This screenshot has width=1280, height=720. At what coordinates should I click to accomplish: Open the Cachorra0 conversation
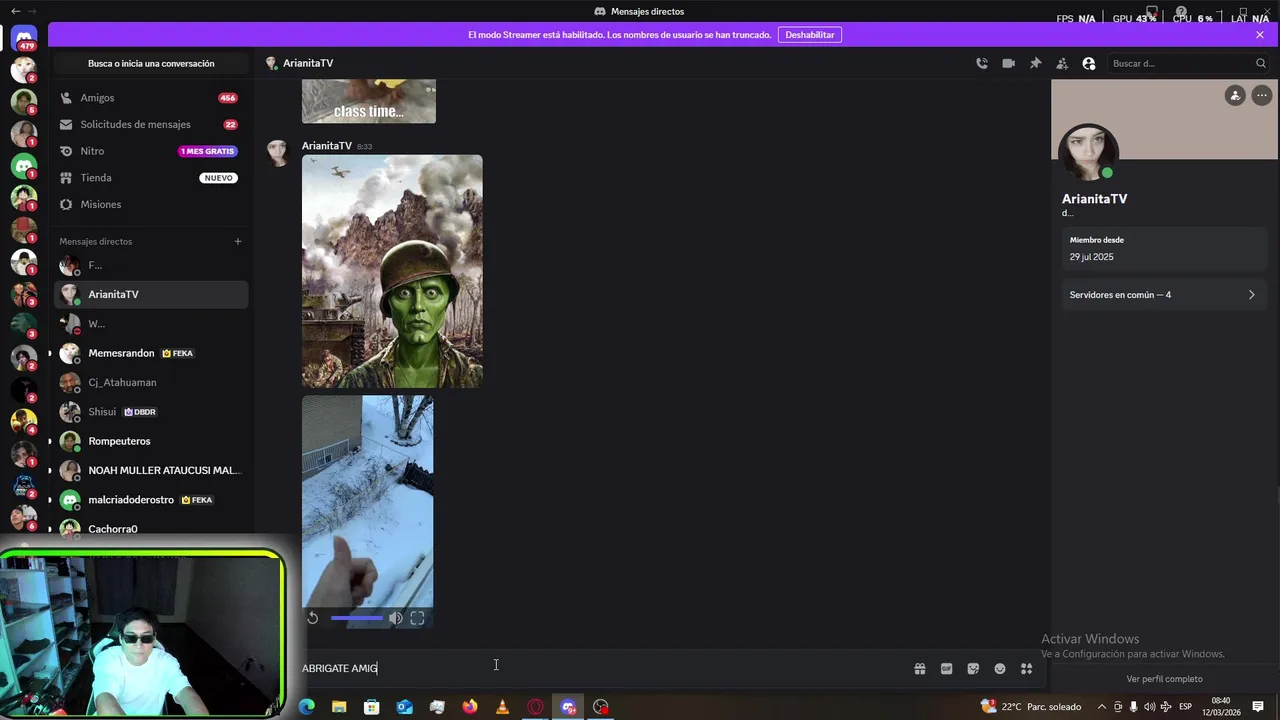[151, 529]
